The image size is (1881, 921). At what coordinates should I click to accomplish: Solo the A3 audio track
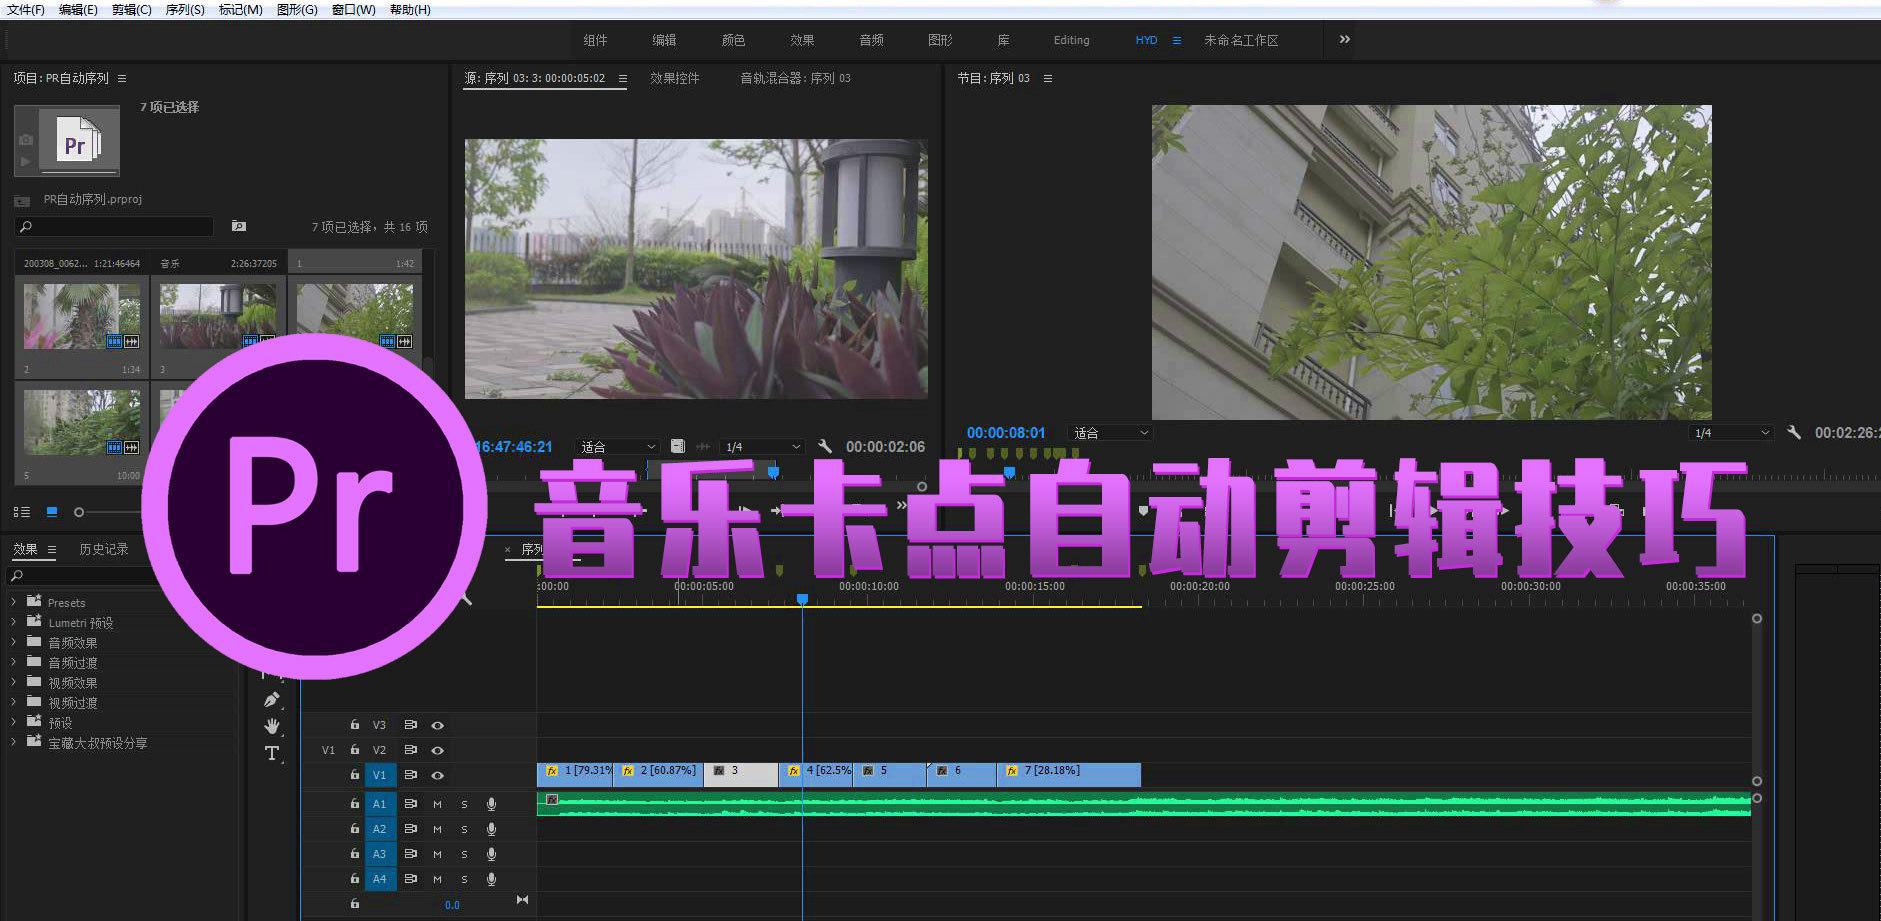click(464, 854)
